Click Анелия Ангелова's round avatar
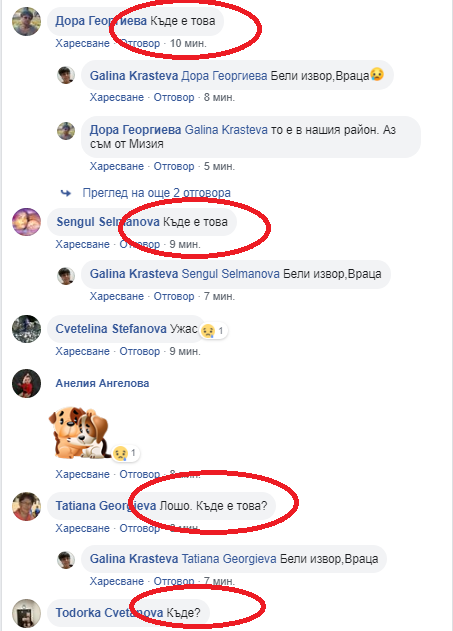453x631 pixels. [27, 384]
